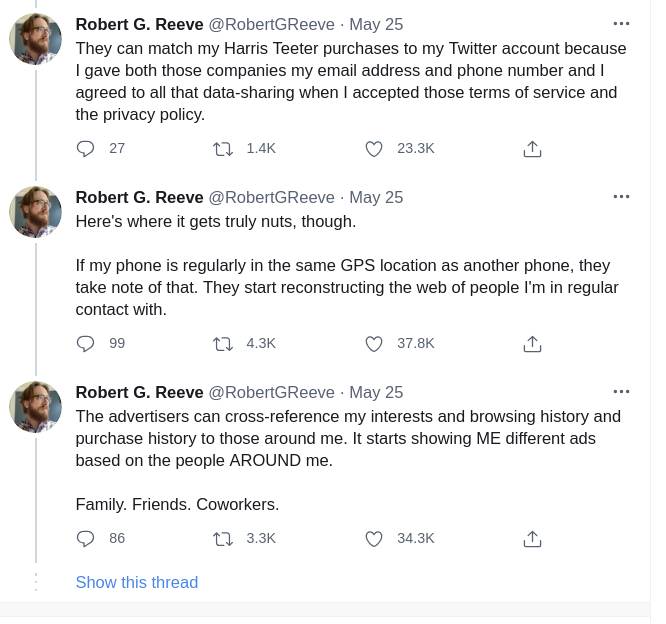The image size is (666, 624).
Task: Click @RobertGReeve handle on the advertisers tweet
Action: (x=271, y=392)
